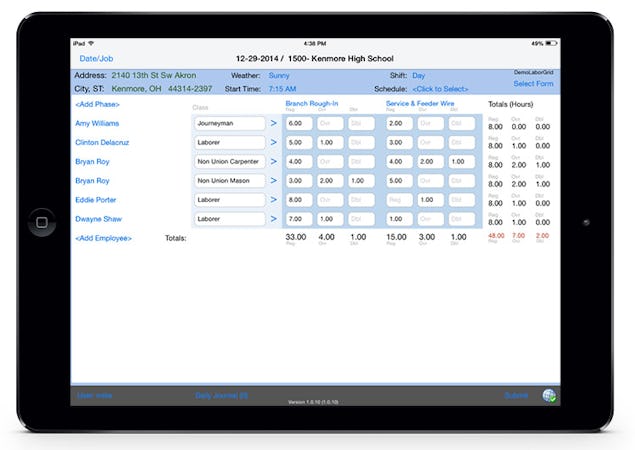The image size is (635, 450).
Task: Change the Day shift value
Action: coord(419,75)
